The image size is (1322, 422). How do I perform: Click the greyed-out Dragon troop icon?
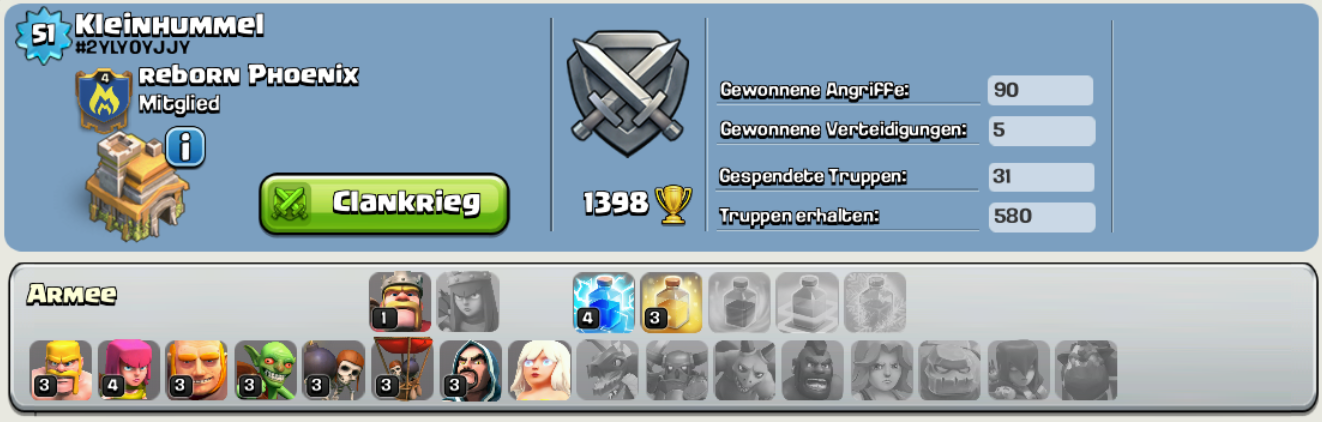pyautogui.click(x=607, y=370)
